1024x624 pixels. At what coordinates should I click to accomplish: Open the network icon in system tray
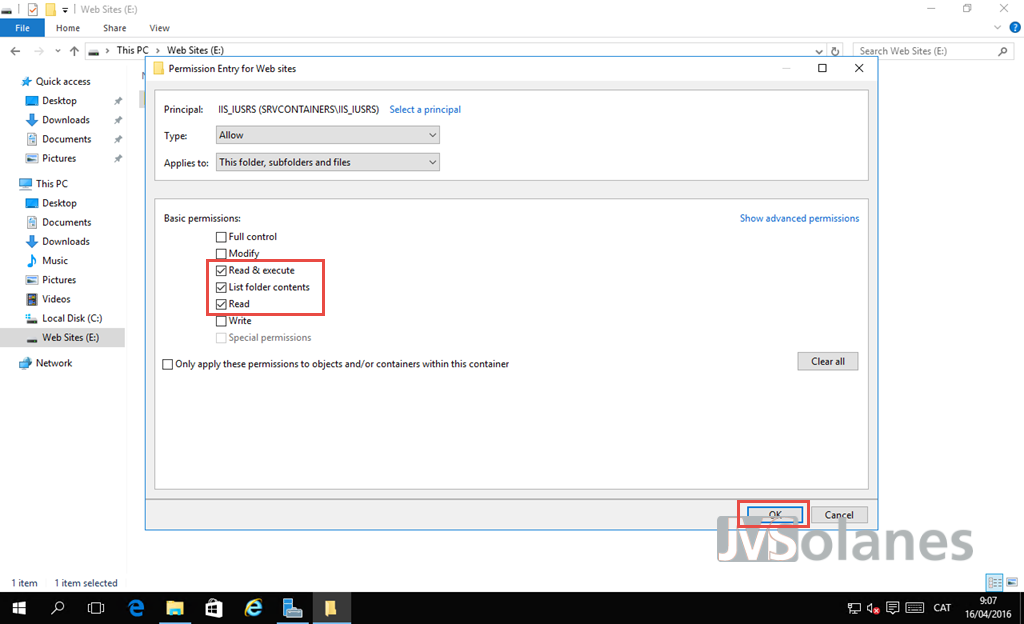coord(854,608)
